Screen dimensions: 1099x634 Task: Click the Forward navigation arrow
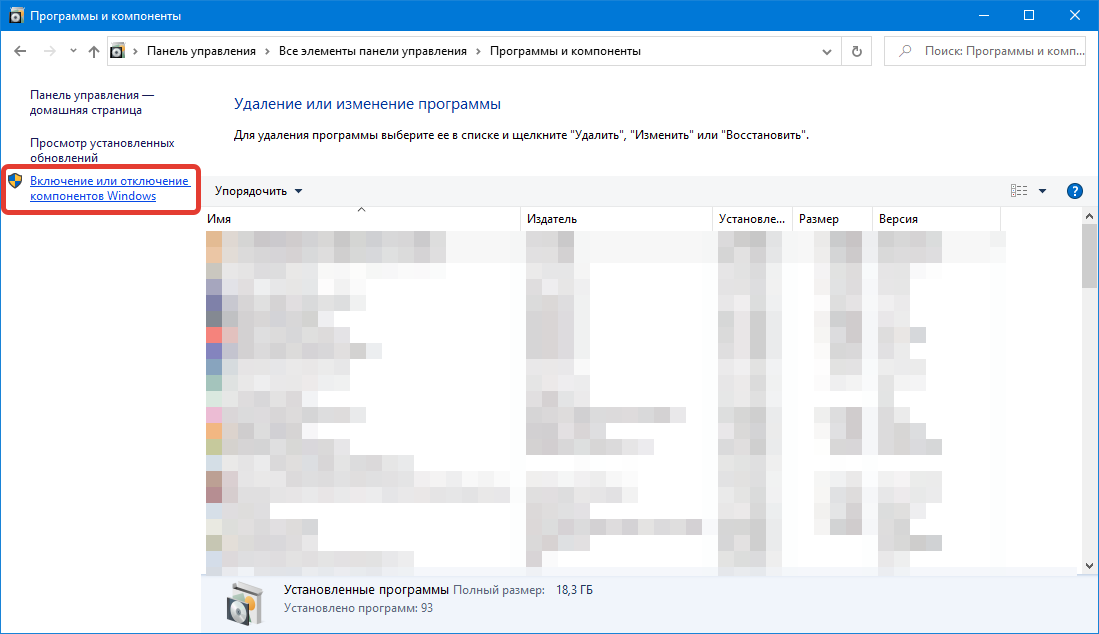(48, 51)
